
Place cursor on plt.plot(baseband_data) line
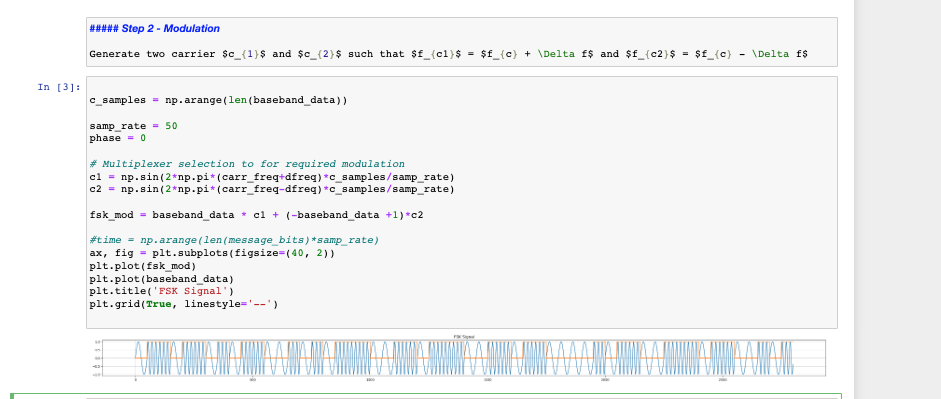(x=161, y=278)
